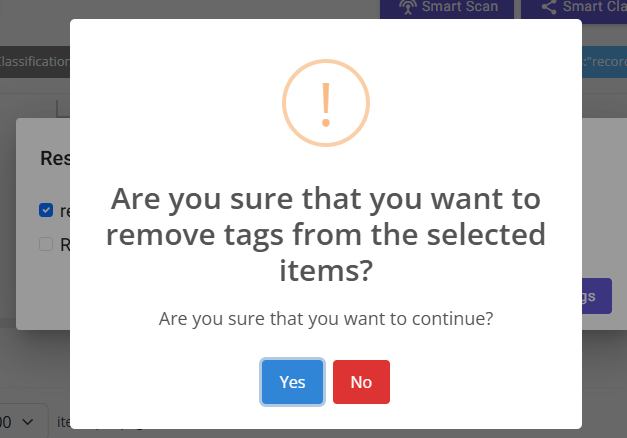Click the share icon on Smart Classify

click(549, 7)
